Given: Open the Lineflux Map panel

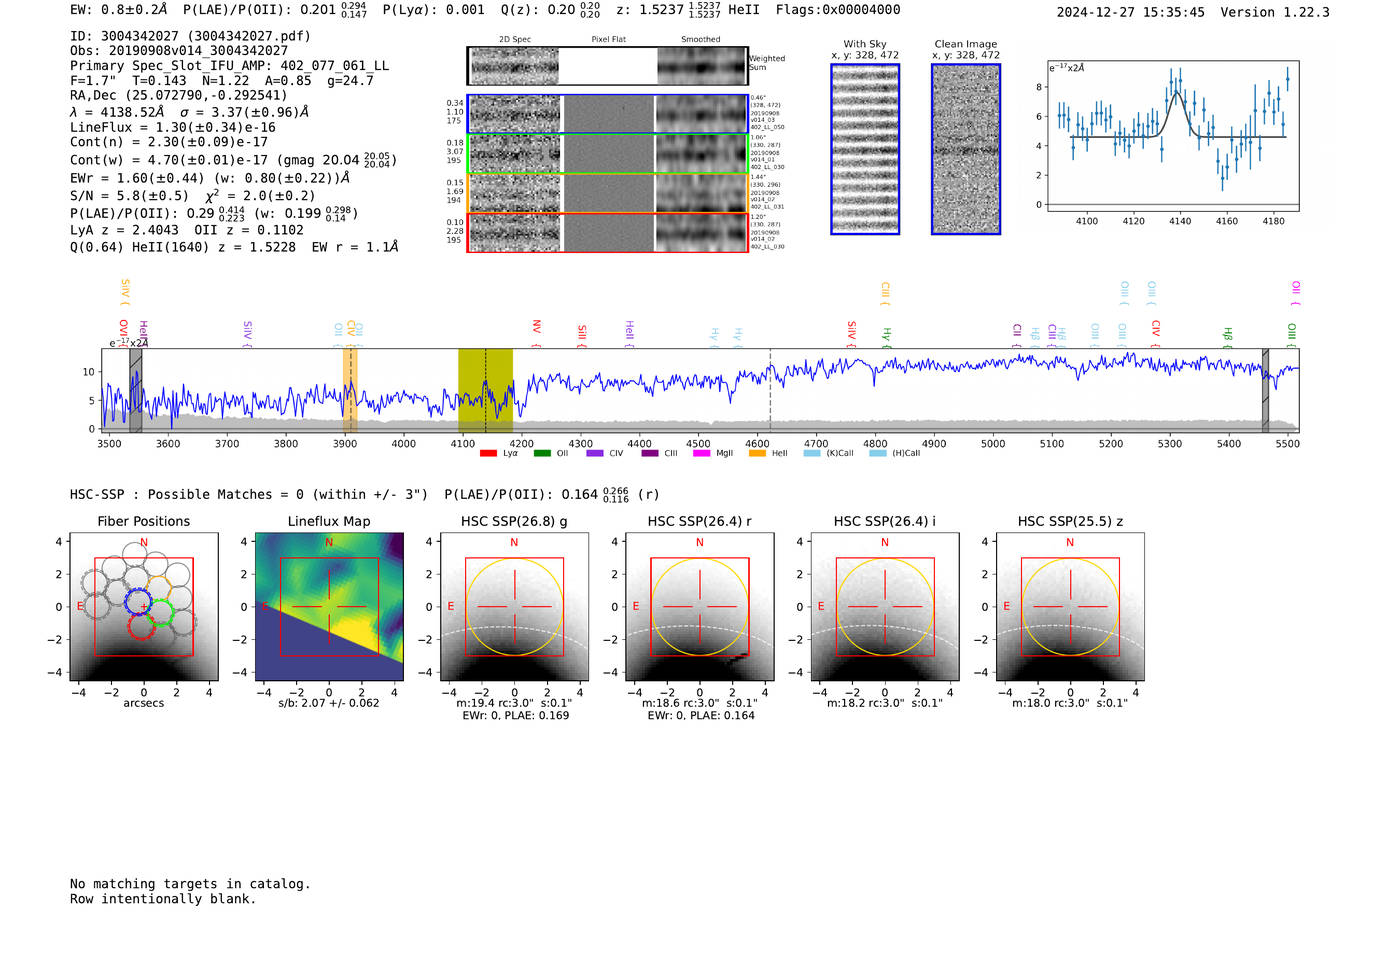Looking at the screenshot, I should (x=329, y=607).
